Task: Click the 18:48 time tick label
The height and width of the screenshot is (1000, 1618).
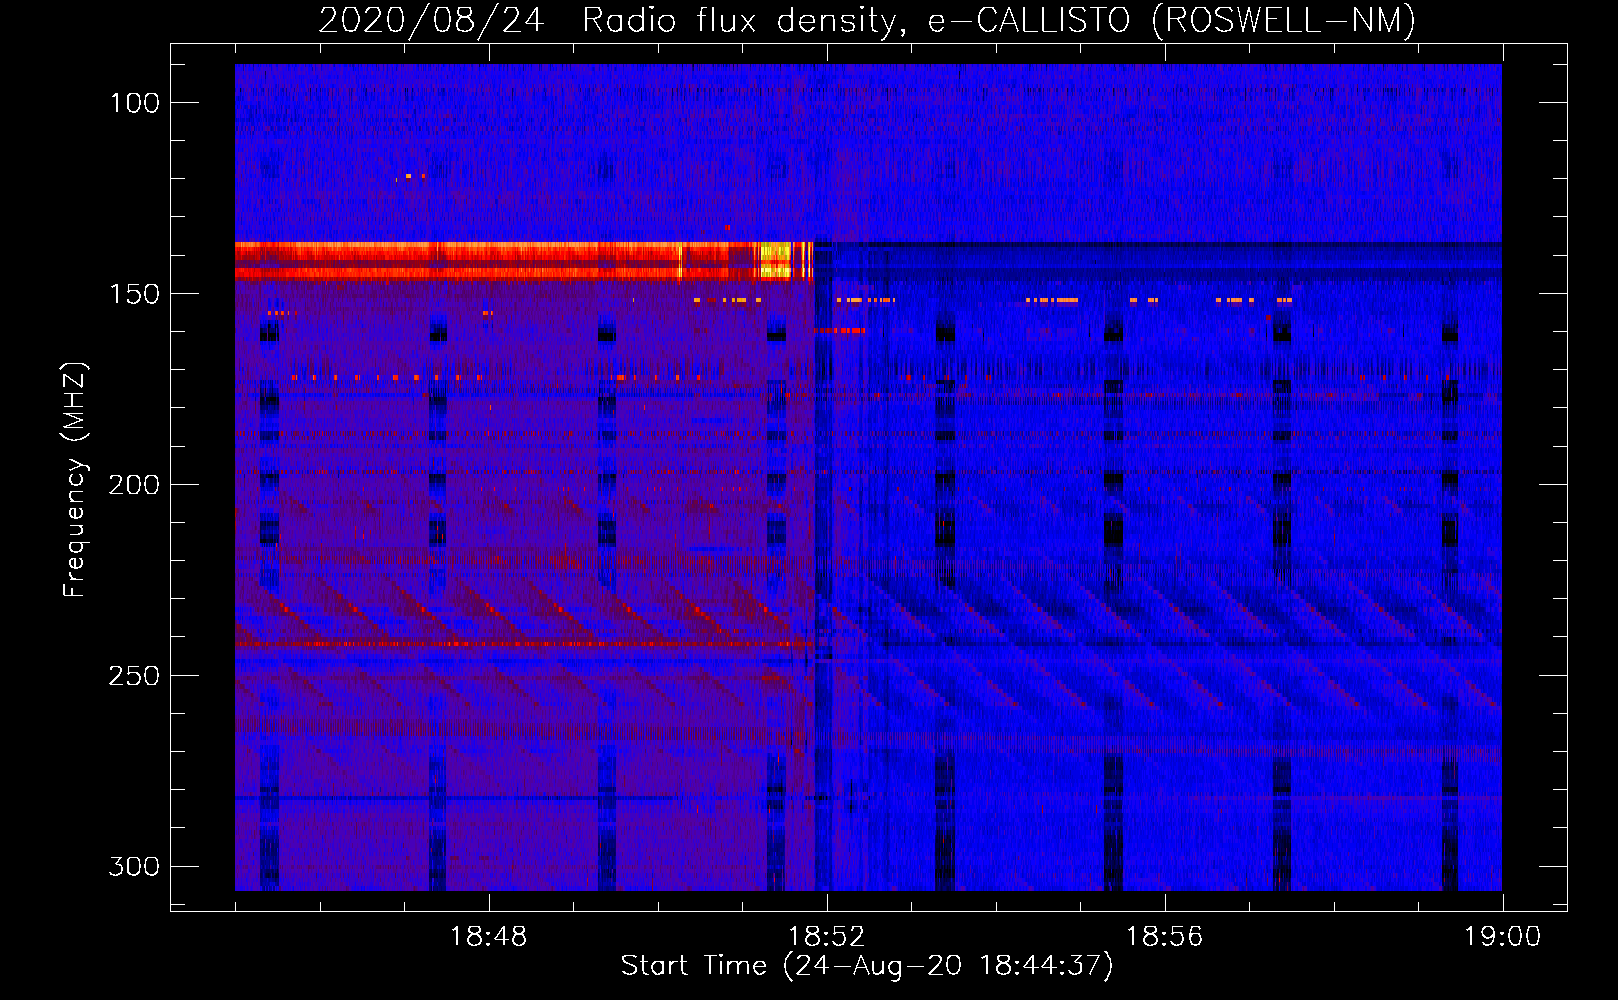Action: point(488,937)
